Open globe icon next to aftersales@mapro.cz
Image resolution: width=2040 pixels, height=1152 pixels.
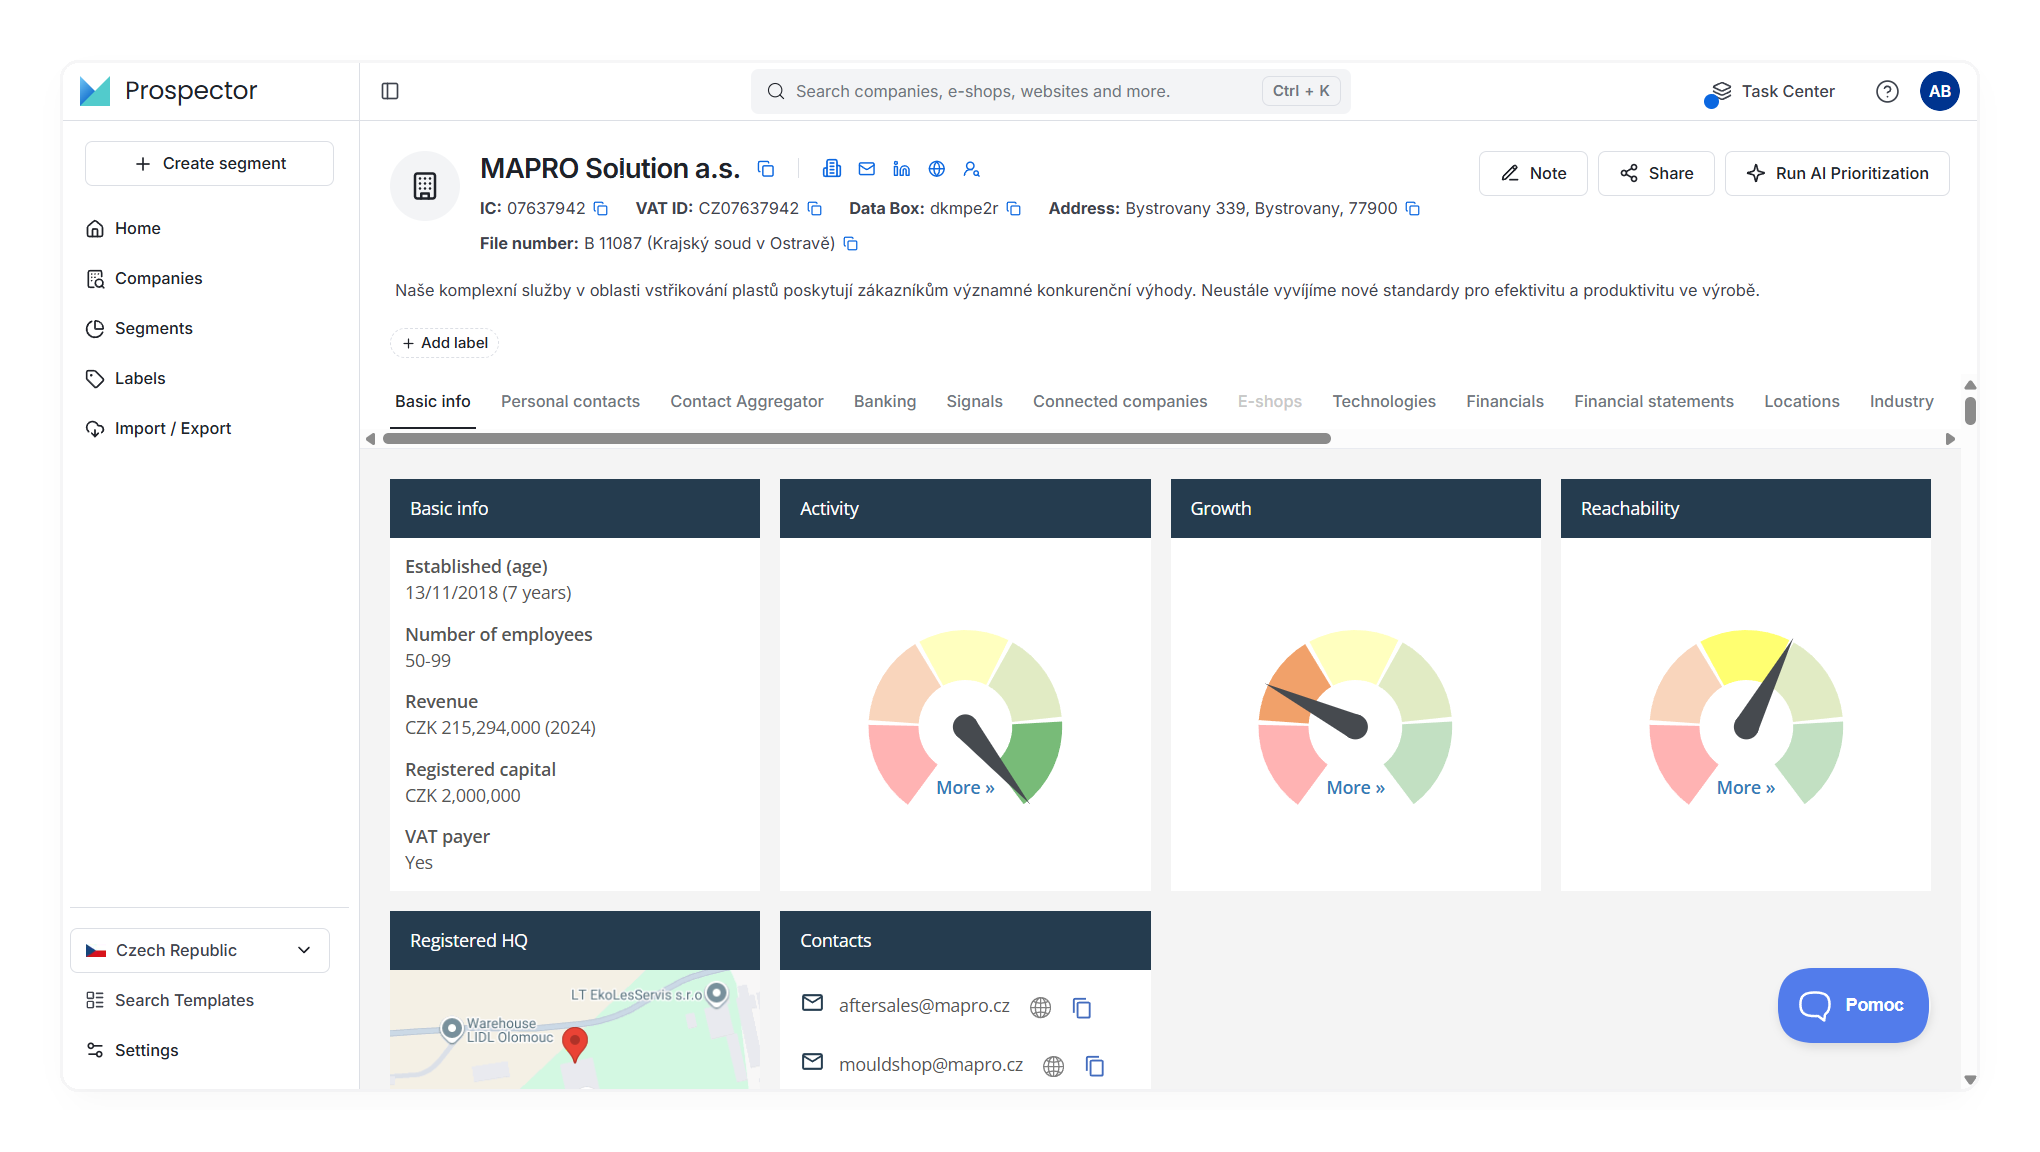[x=1040, y=1008]
